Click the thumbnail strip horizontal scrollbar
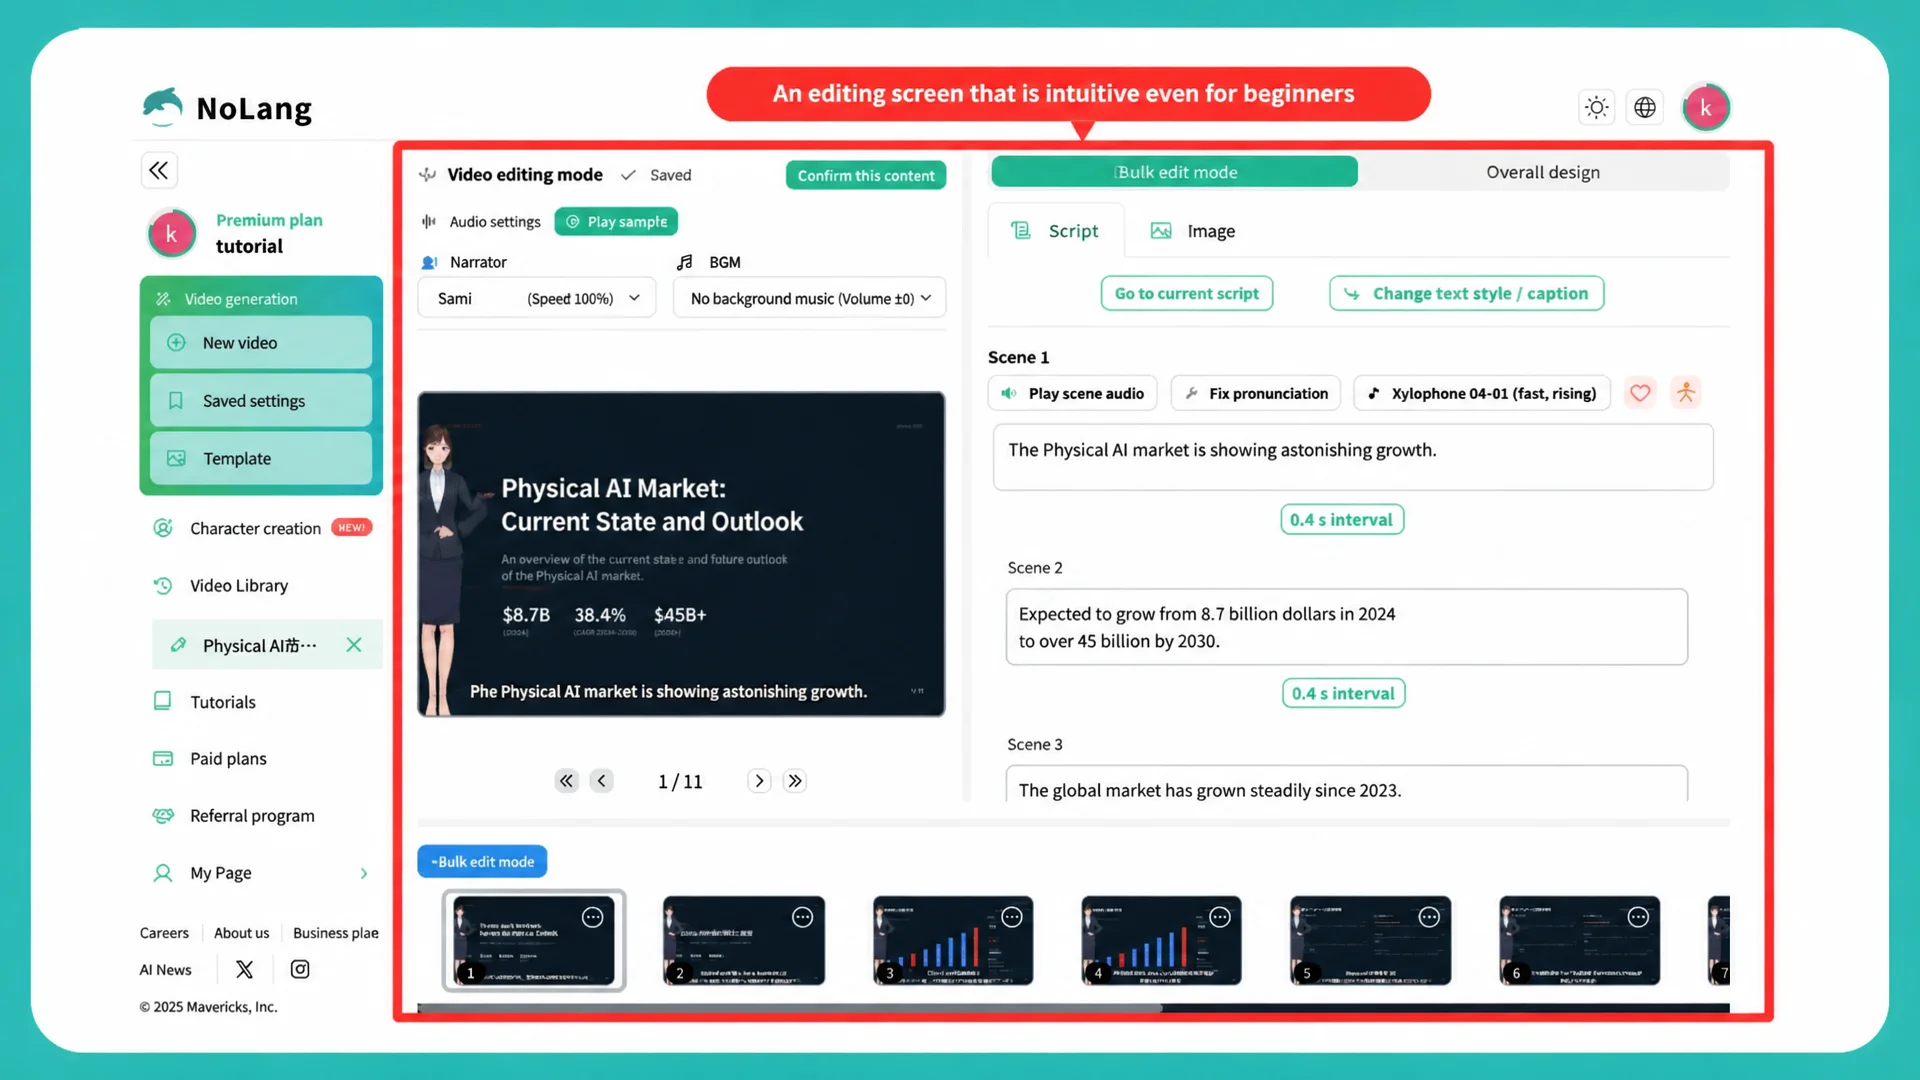This screenshot has width=1920, height=1080. click(790, 1008)
